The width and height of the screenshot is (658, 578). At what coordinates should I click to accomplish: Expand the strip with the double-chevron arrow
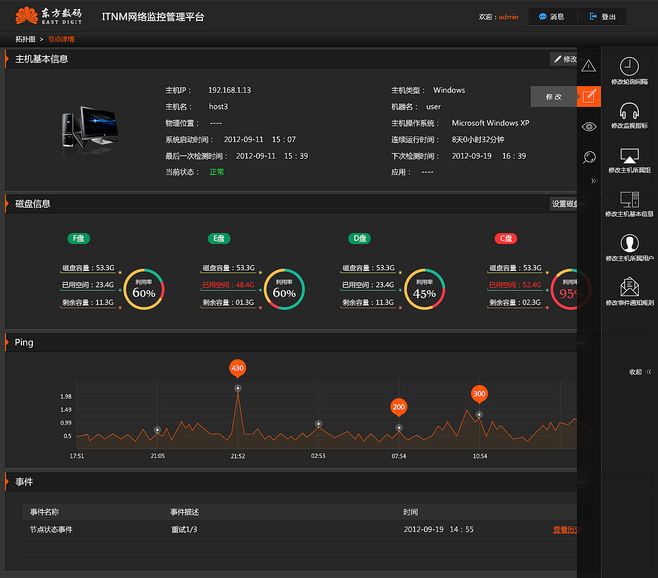tap(593, 181)
